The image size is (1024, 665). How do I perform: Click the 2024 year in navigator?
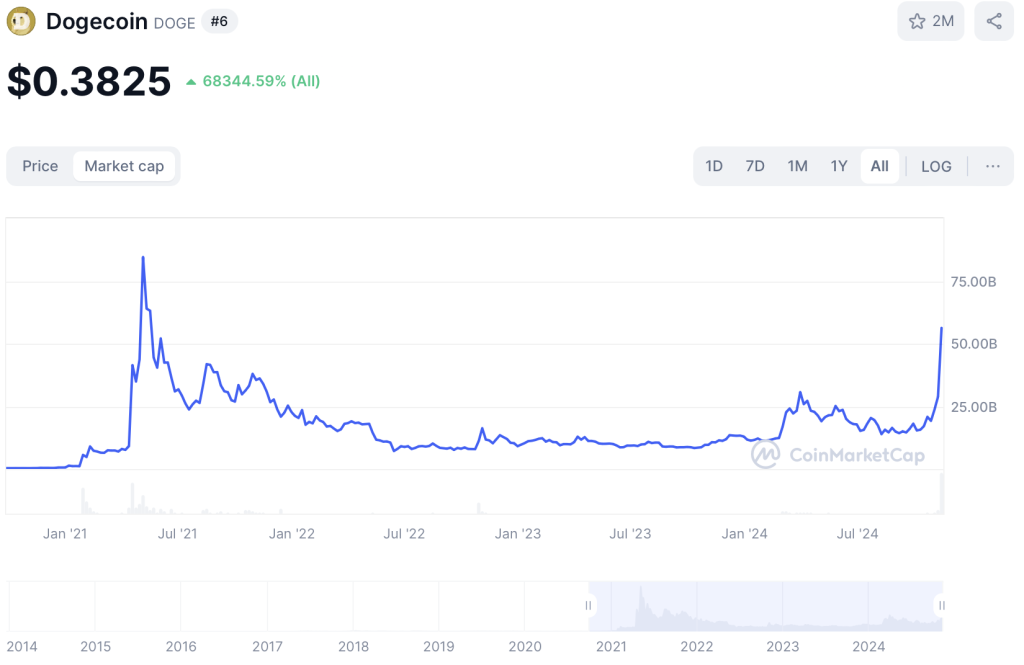(x=869, y=647)
